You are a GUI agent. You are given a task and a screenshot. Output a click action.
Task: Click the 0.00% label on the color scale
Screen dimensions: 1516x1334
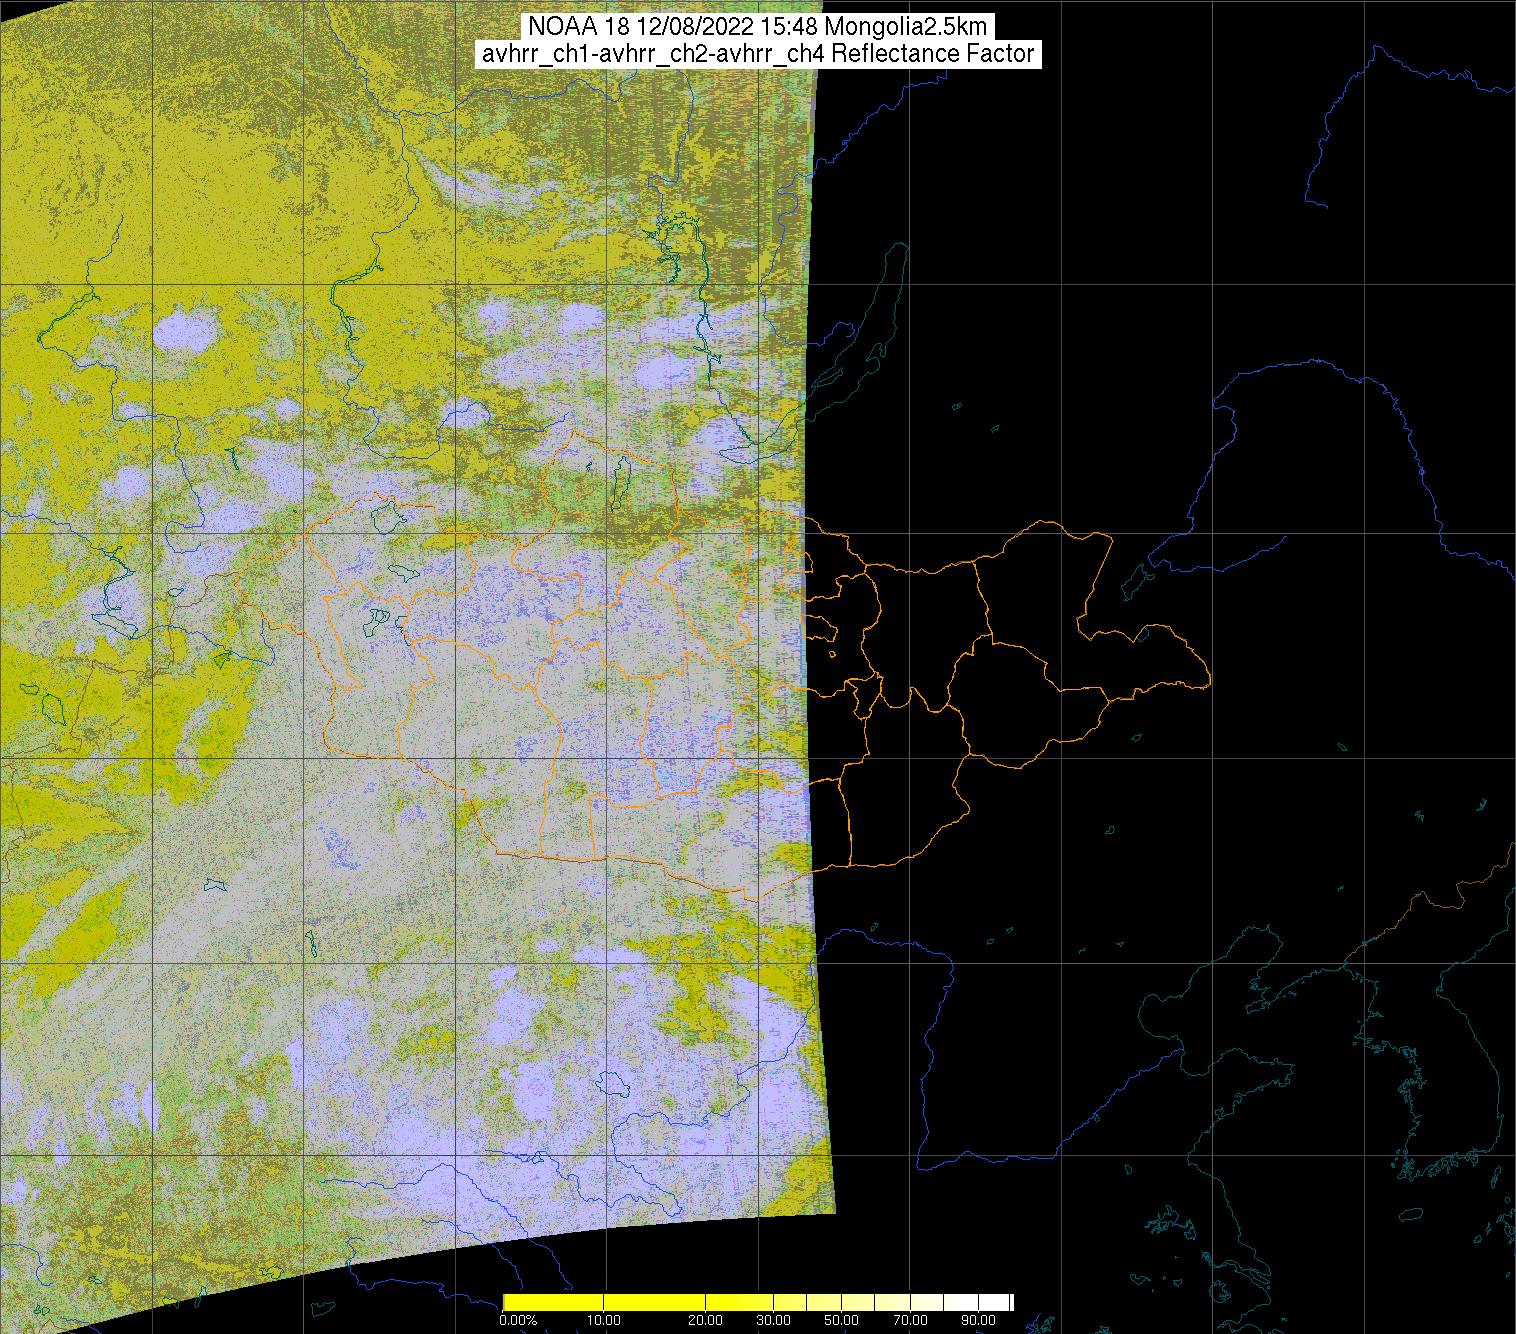(x=518, y=1321)
